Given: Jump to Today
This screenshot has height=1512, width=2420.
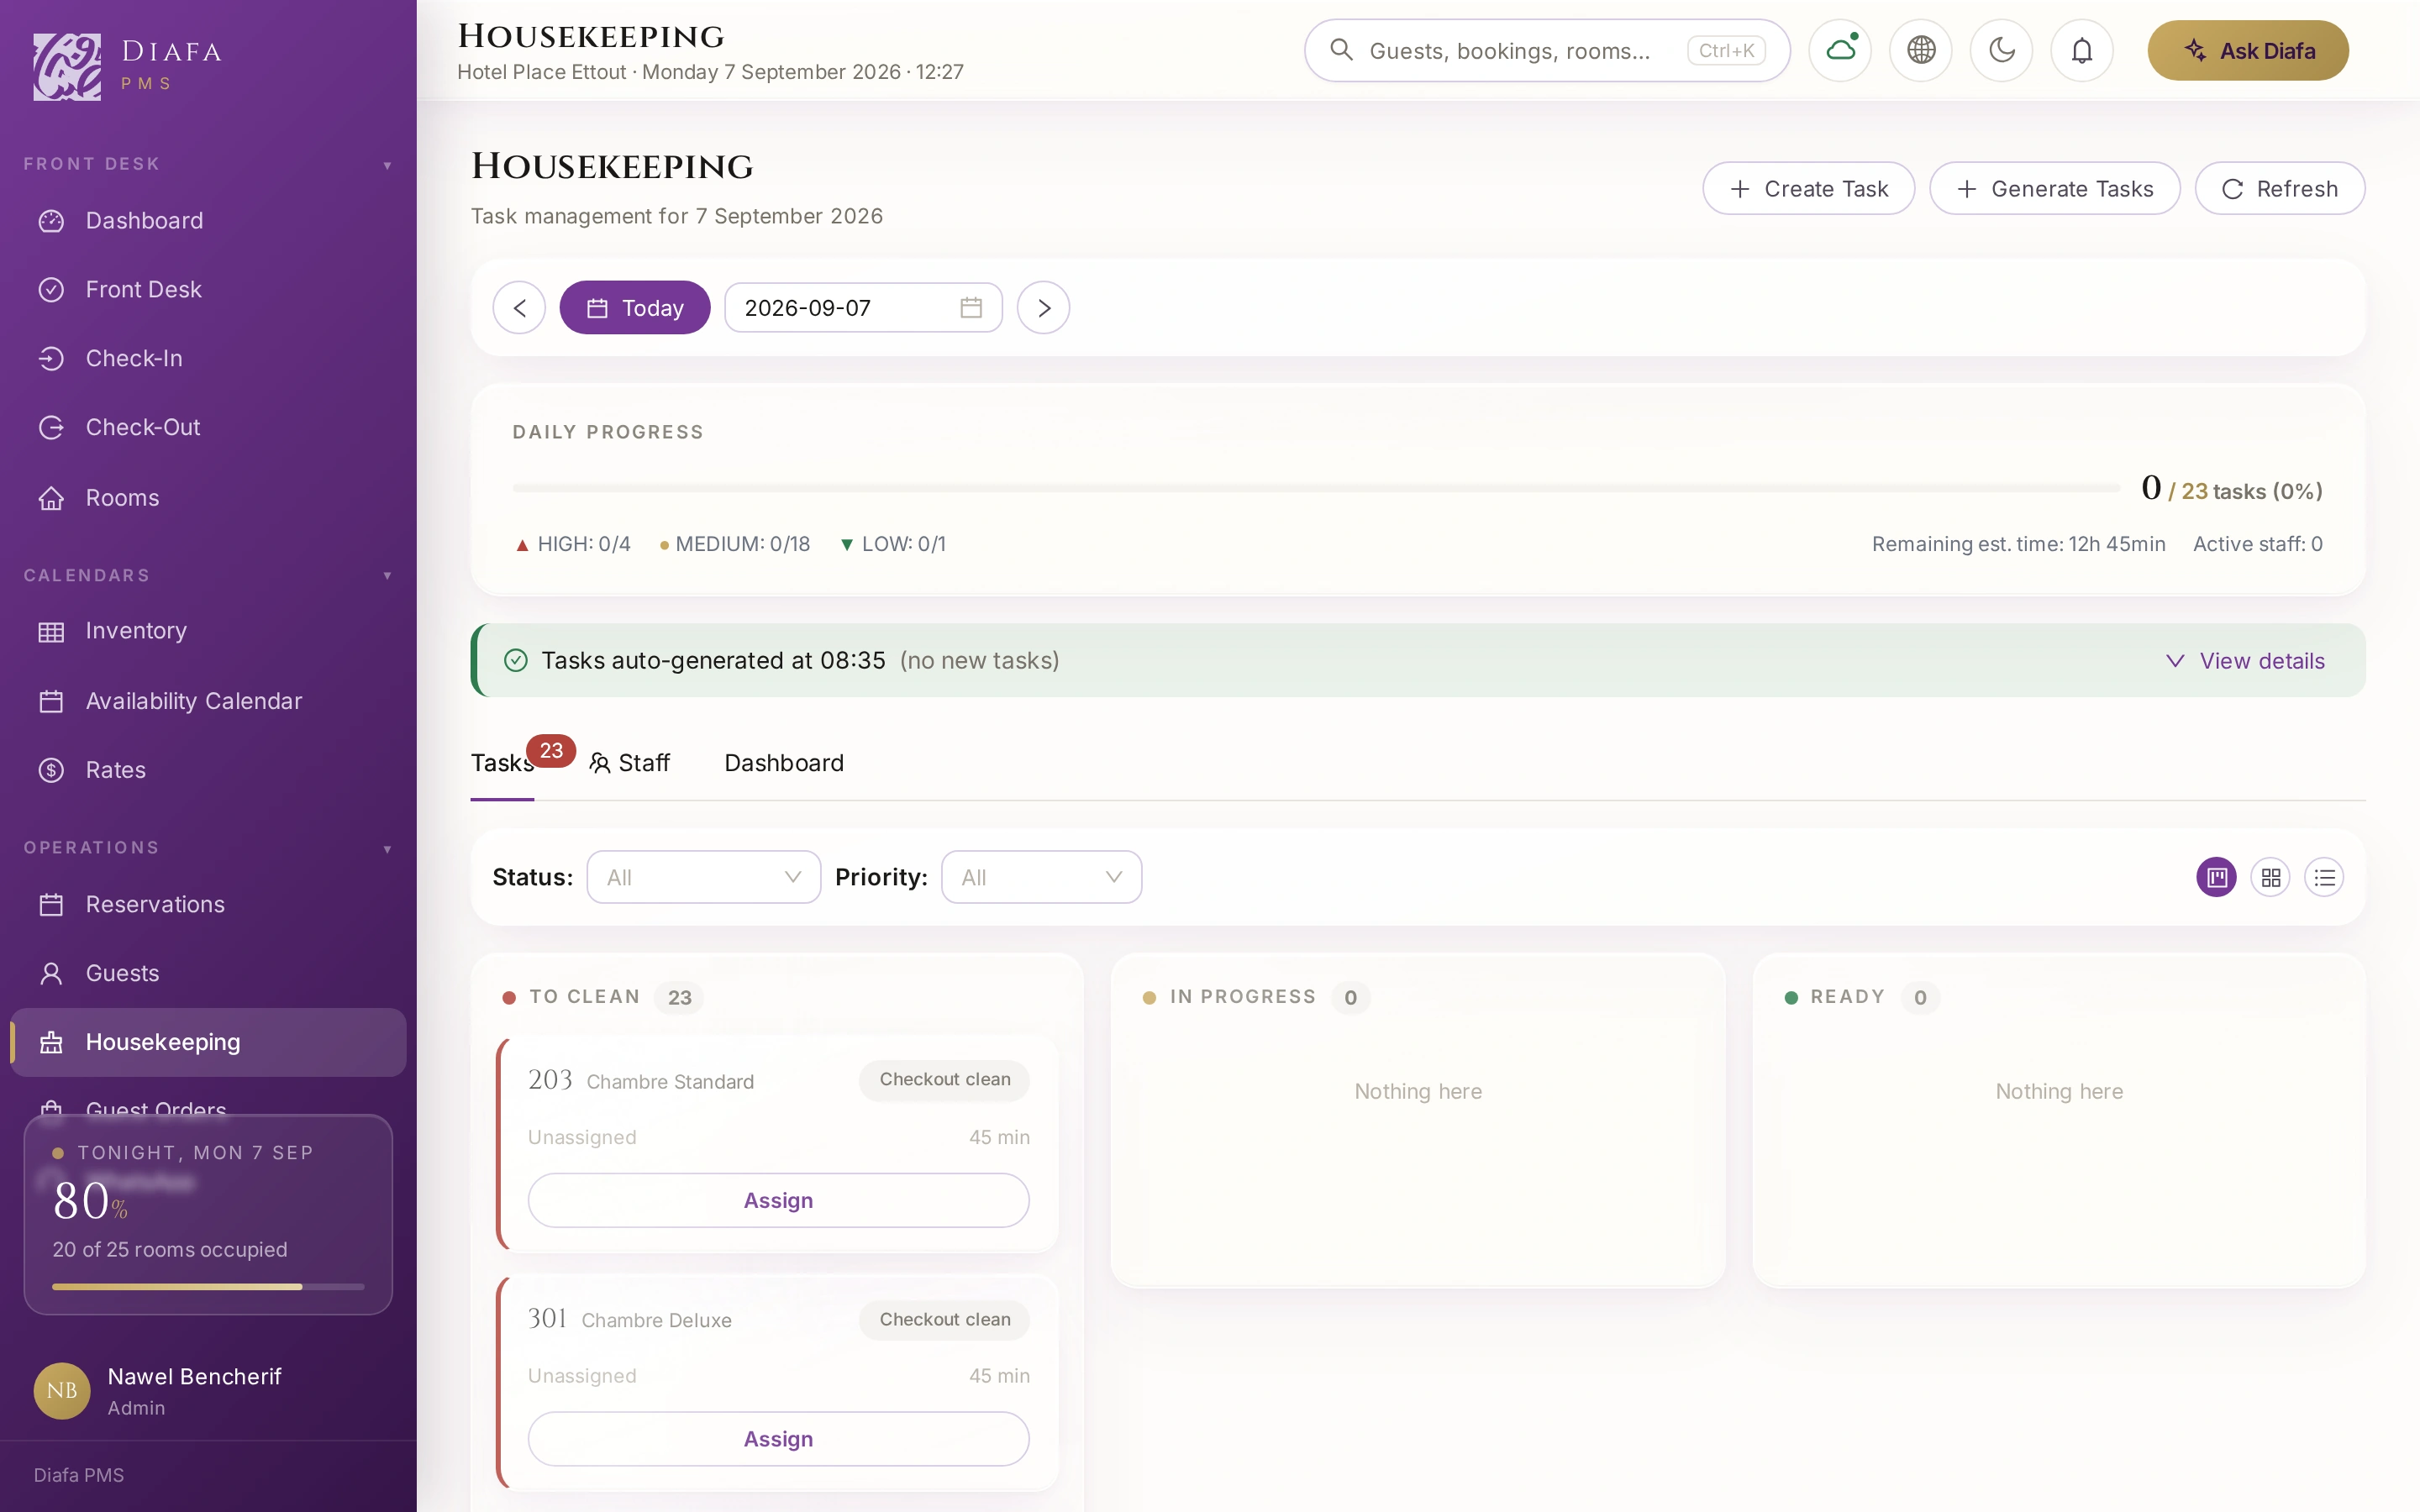Looking at the screenshot, I should click(635, 308).
